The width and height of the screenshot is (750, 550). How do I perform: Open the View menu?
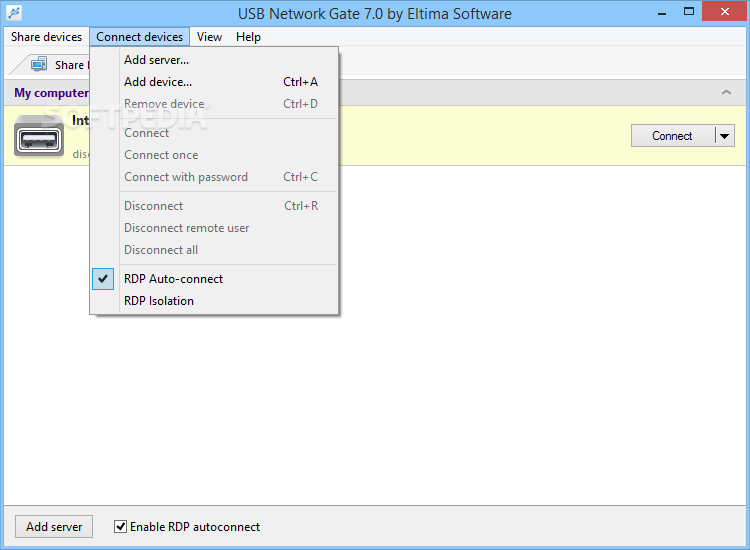pyautogui.click(x=209, y=37)
